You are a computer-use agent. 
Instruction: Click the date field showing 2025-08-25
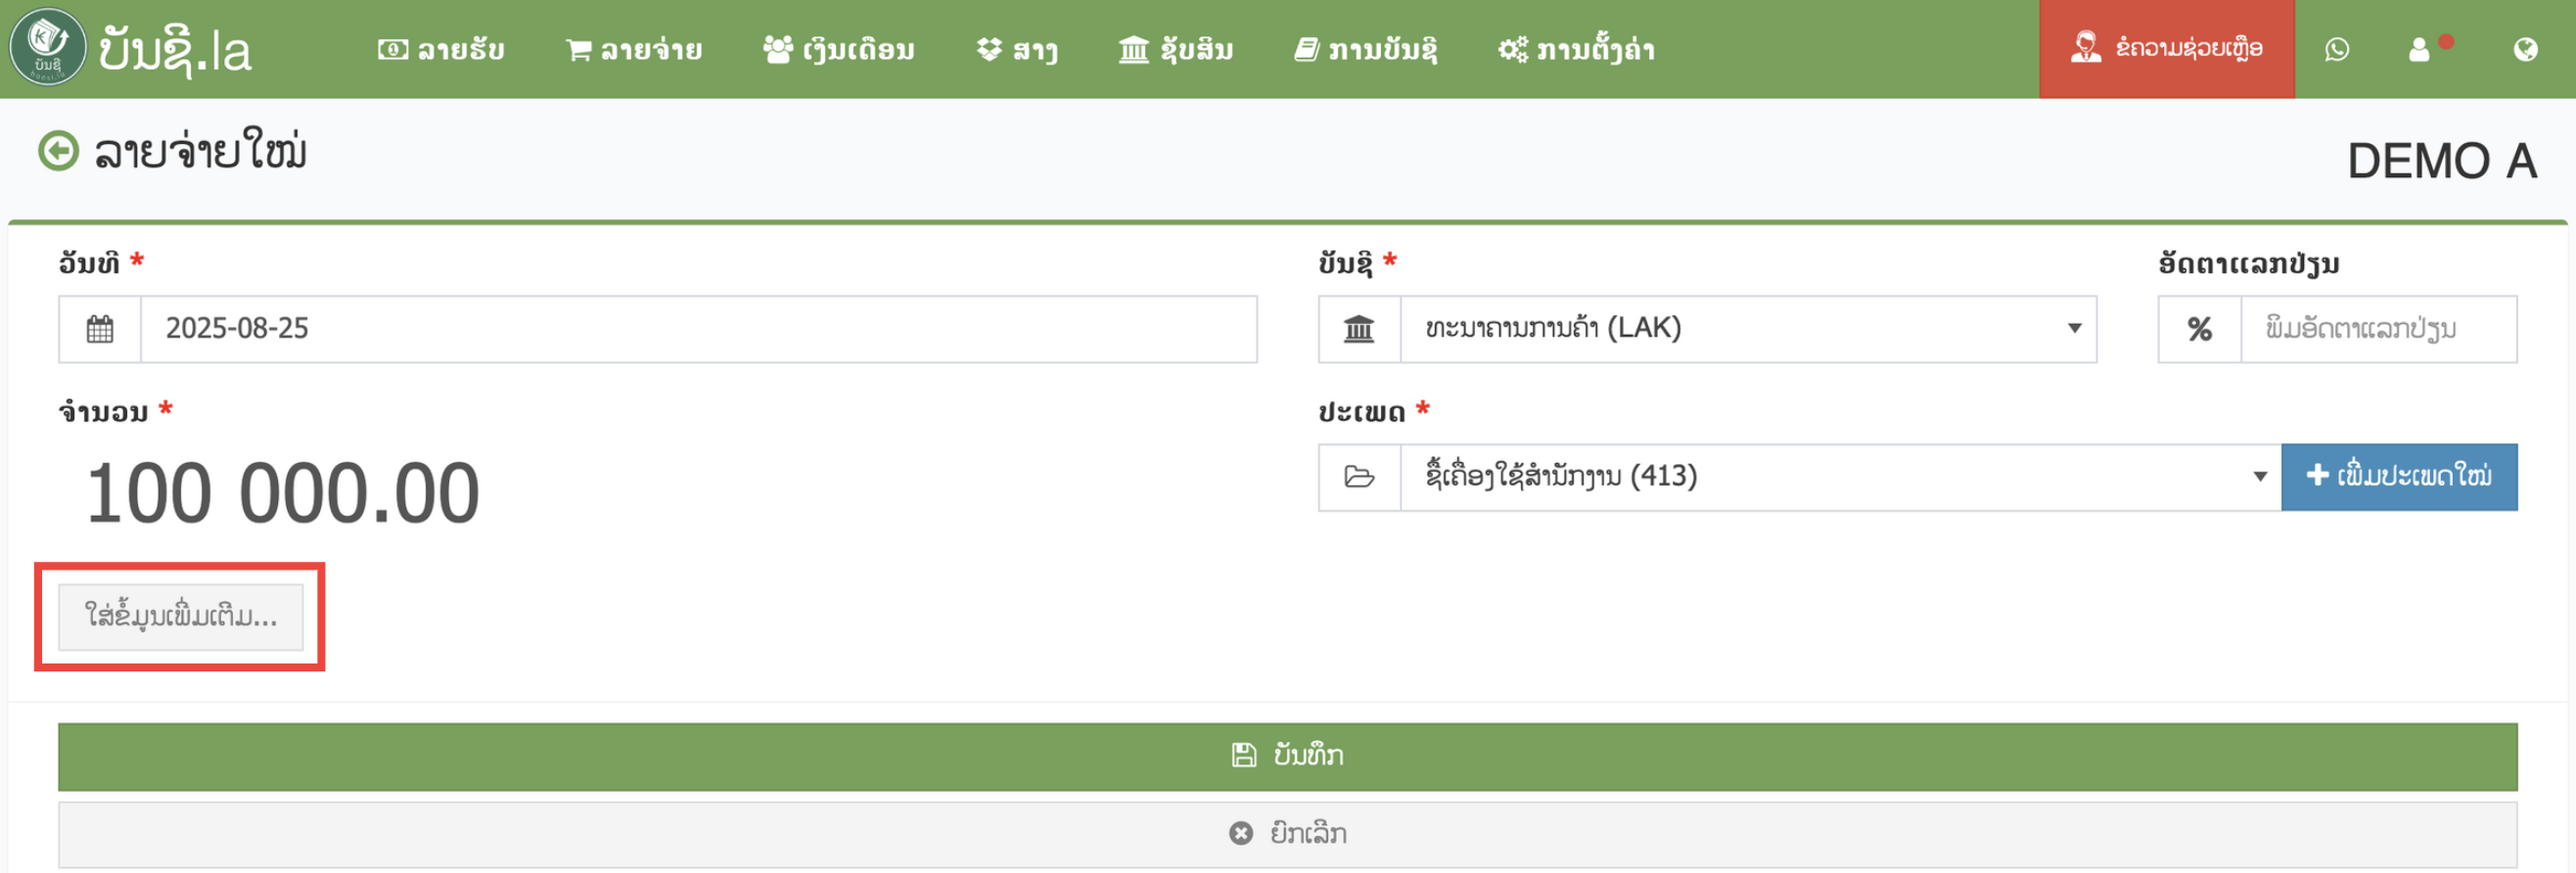697,329
